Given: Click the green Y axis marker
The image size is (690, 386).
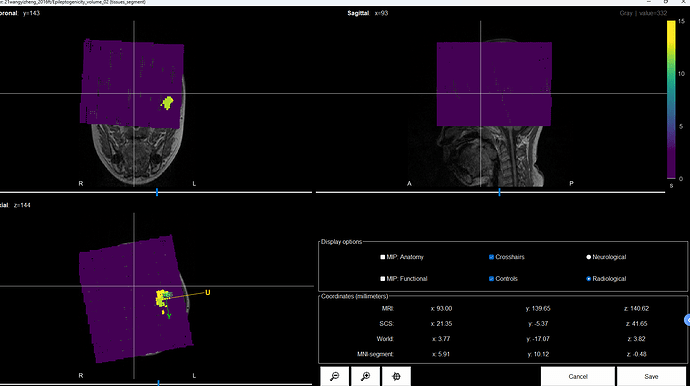Looking at the screenshot, I should tap(169, 316).
